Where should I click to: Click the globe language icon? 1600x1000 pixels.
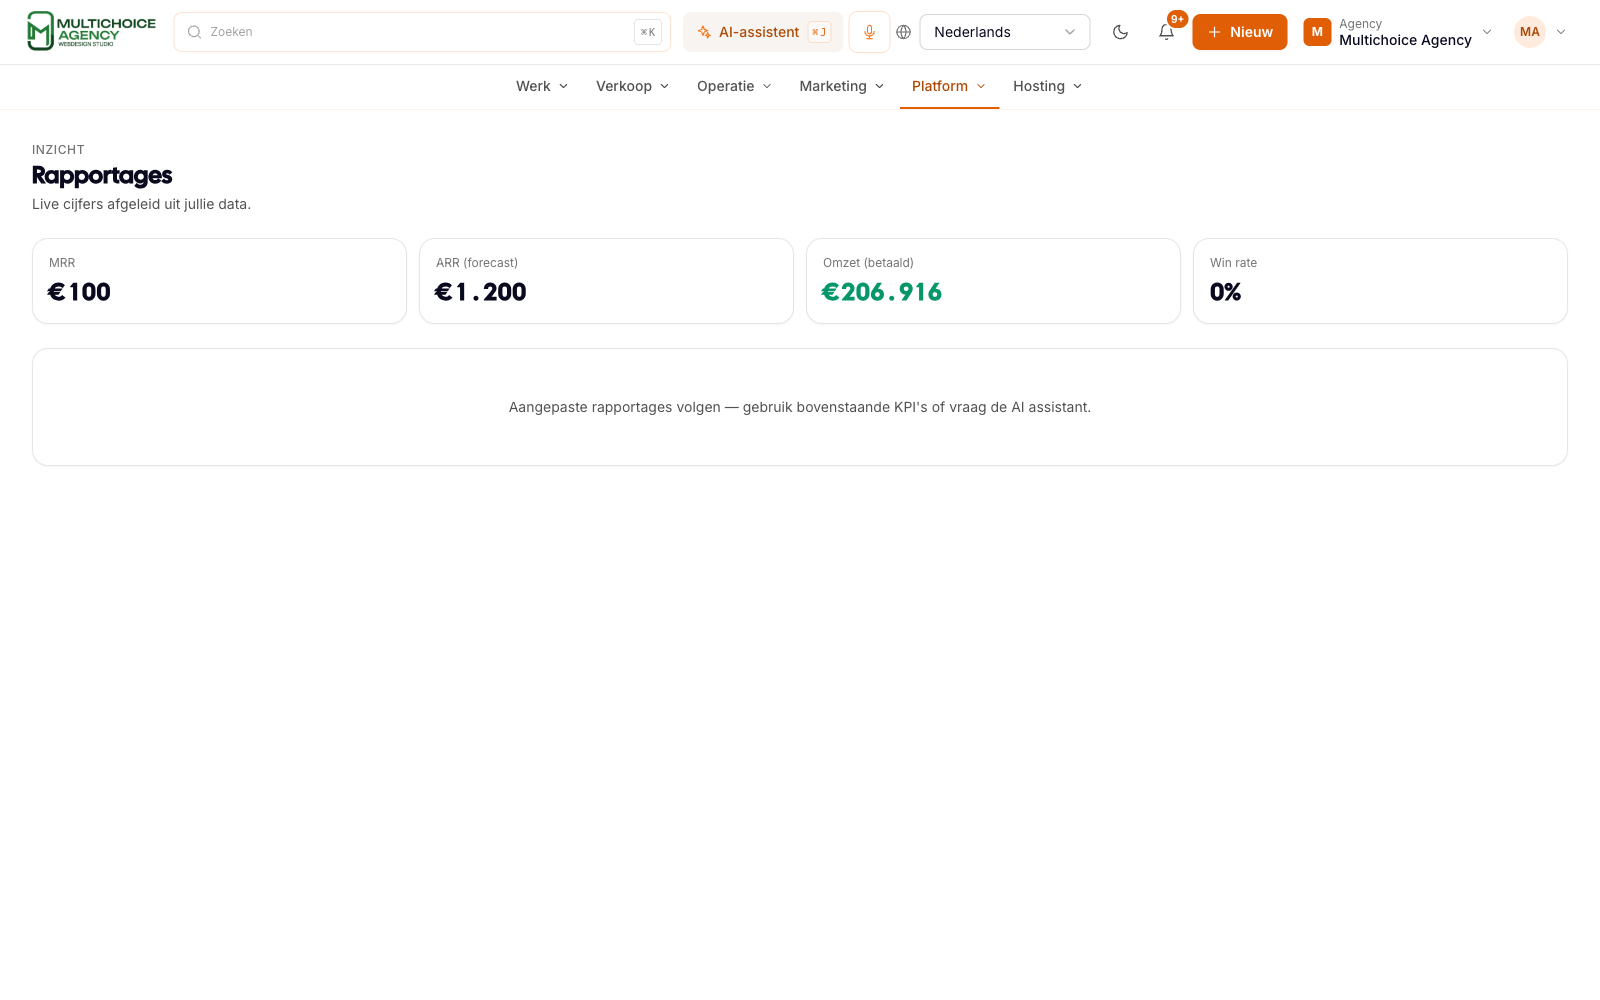click(x=904, y=32)
